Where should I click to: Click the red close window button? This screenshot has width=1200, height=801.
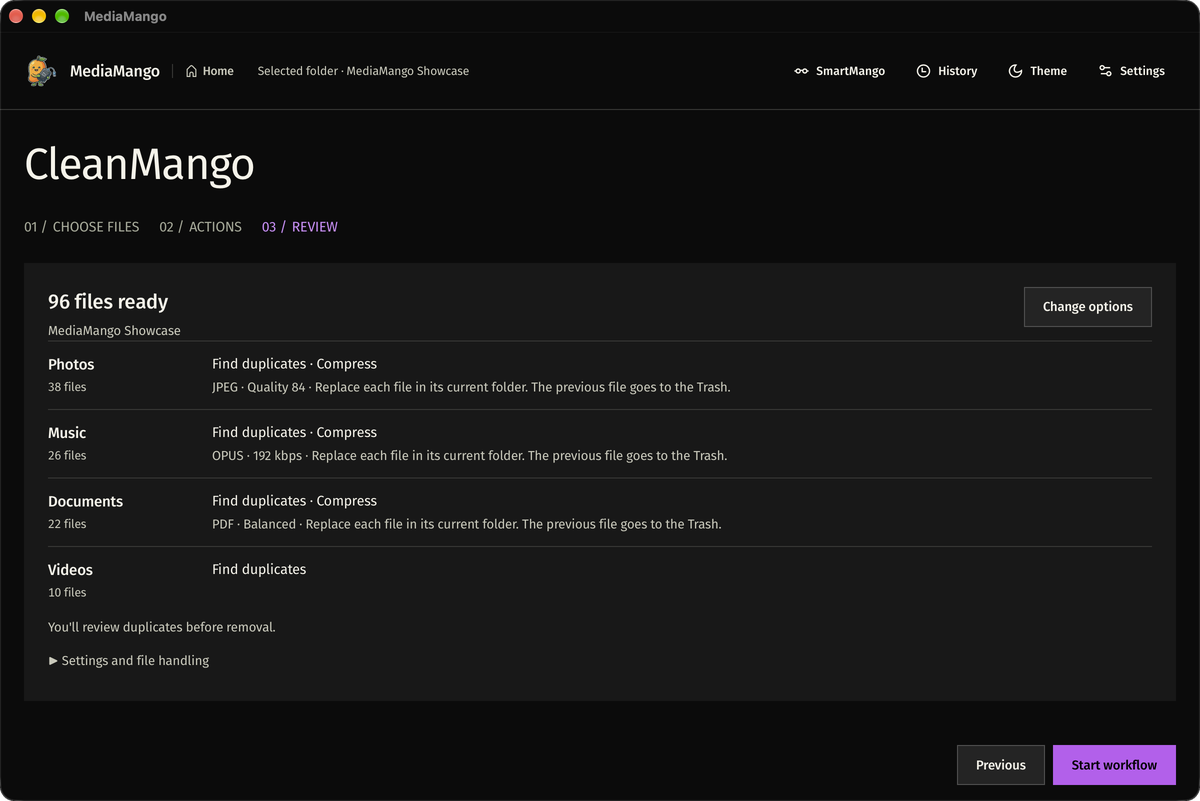tap(16, 16)
